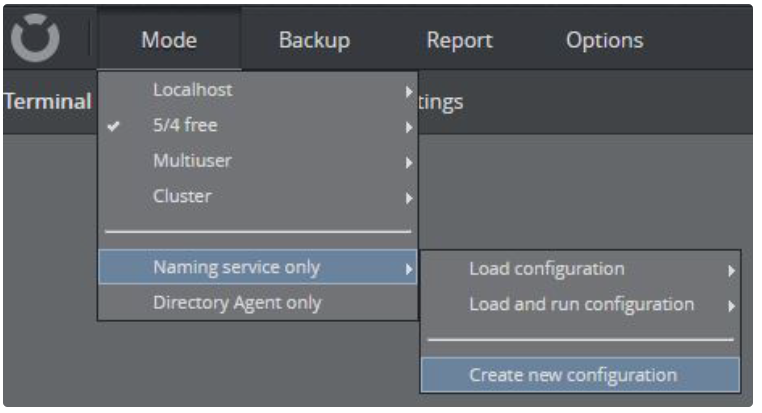Expand the 5/4 free submenu arrow

(409, 127)
